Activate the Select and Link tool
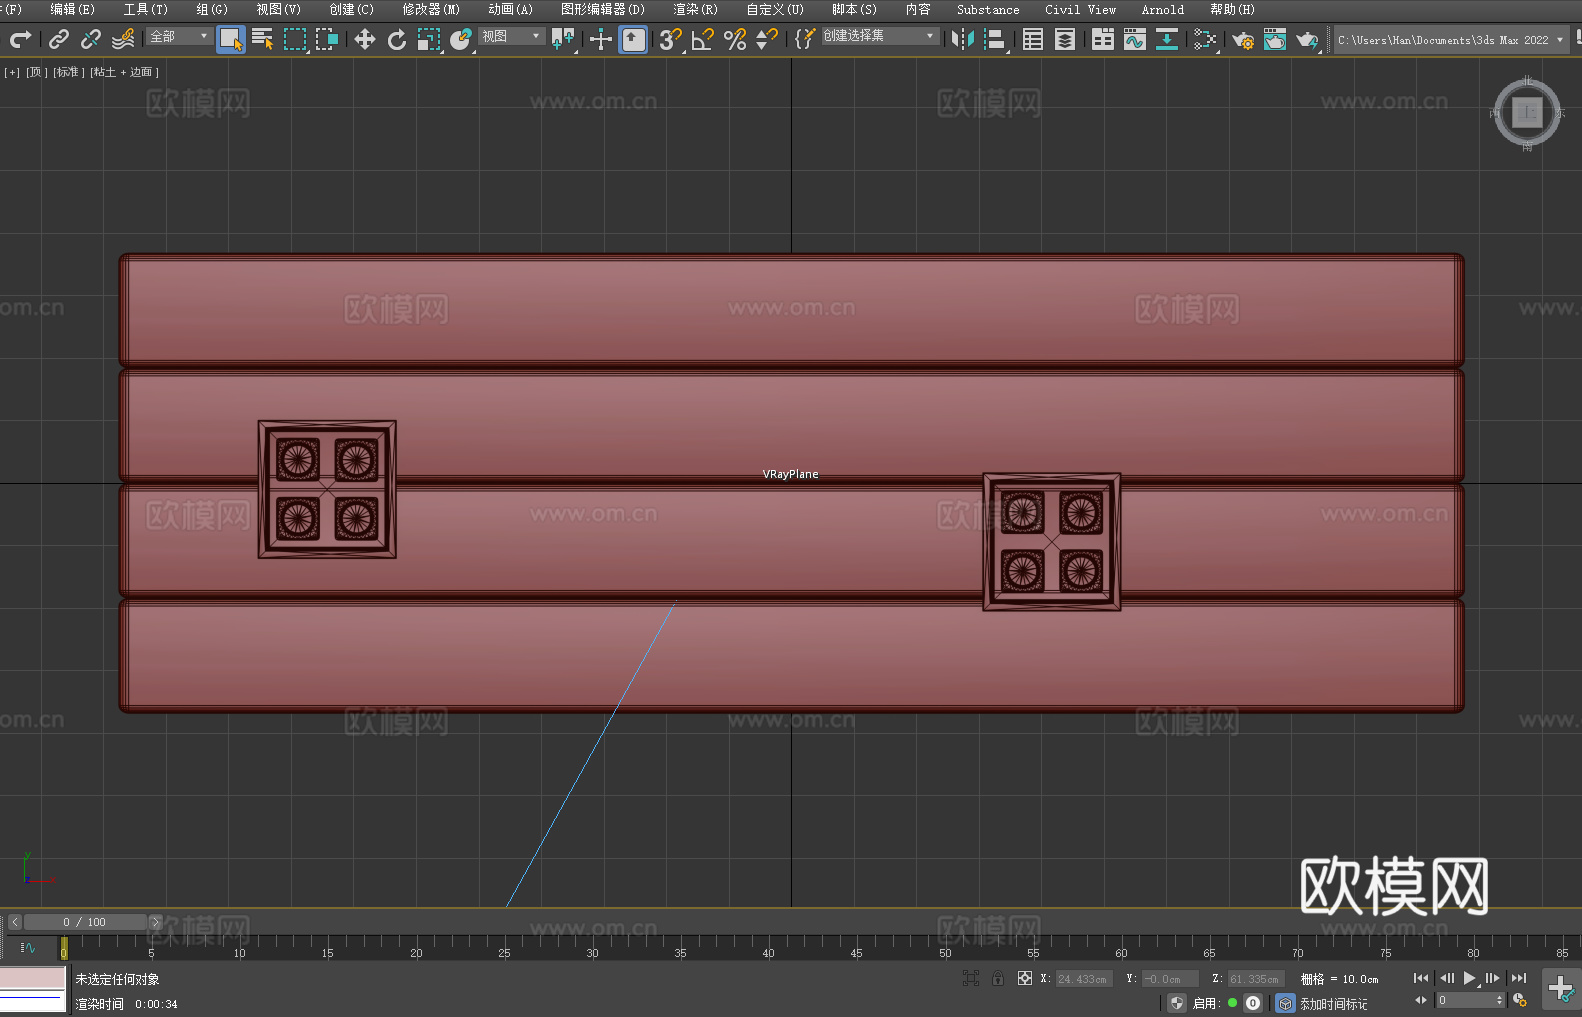1582x1017 pixels. tap(59, 39)
